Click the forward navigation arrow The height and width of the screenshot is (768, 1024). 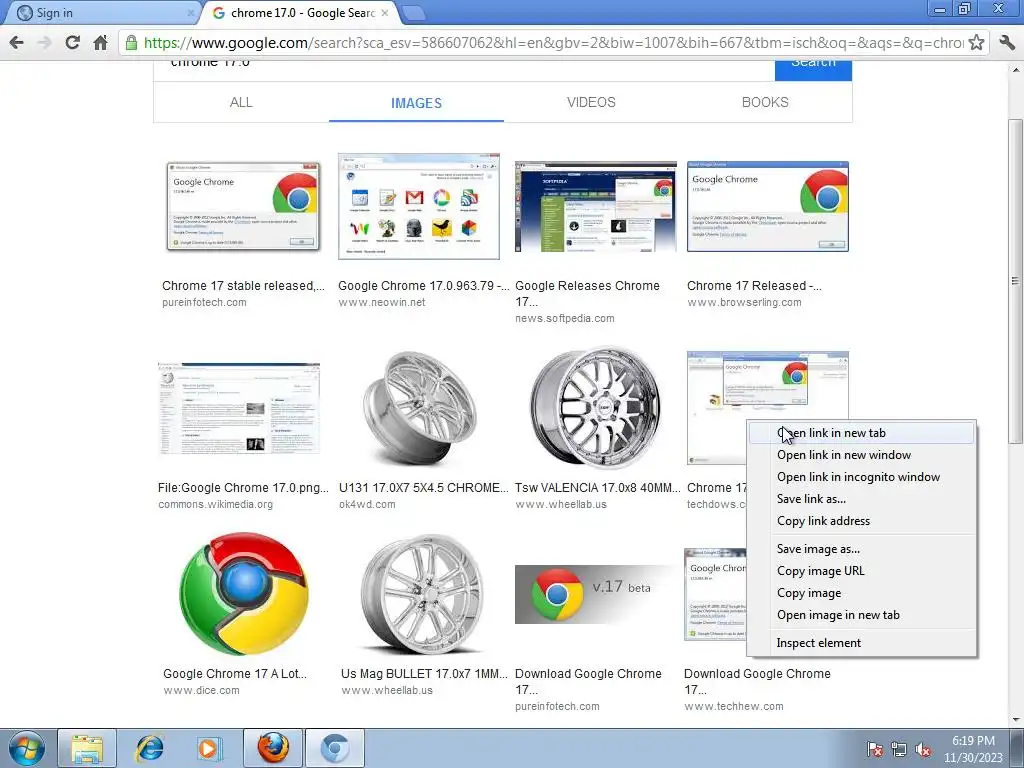(x=44, y=43)
